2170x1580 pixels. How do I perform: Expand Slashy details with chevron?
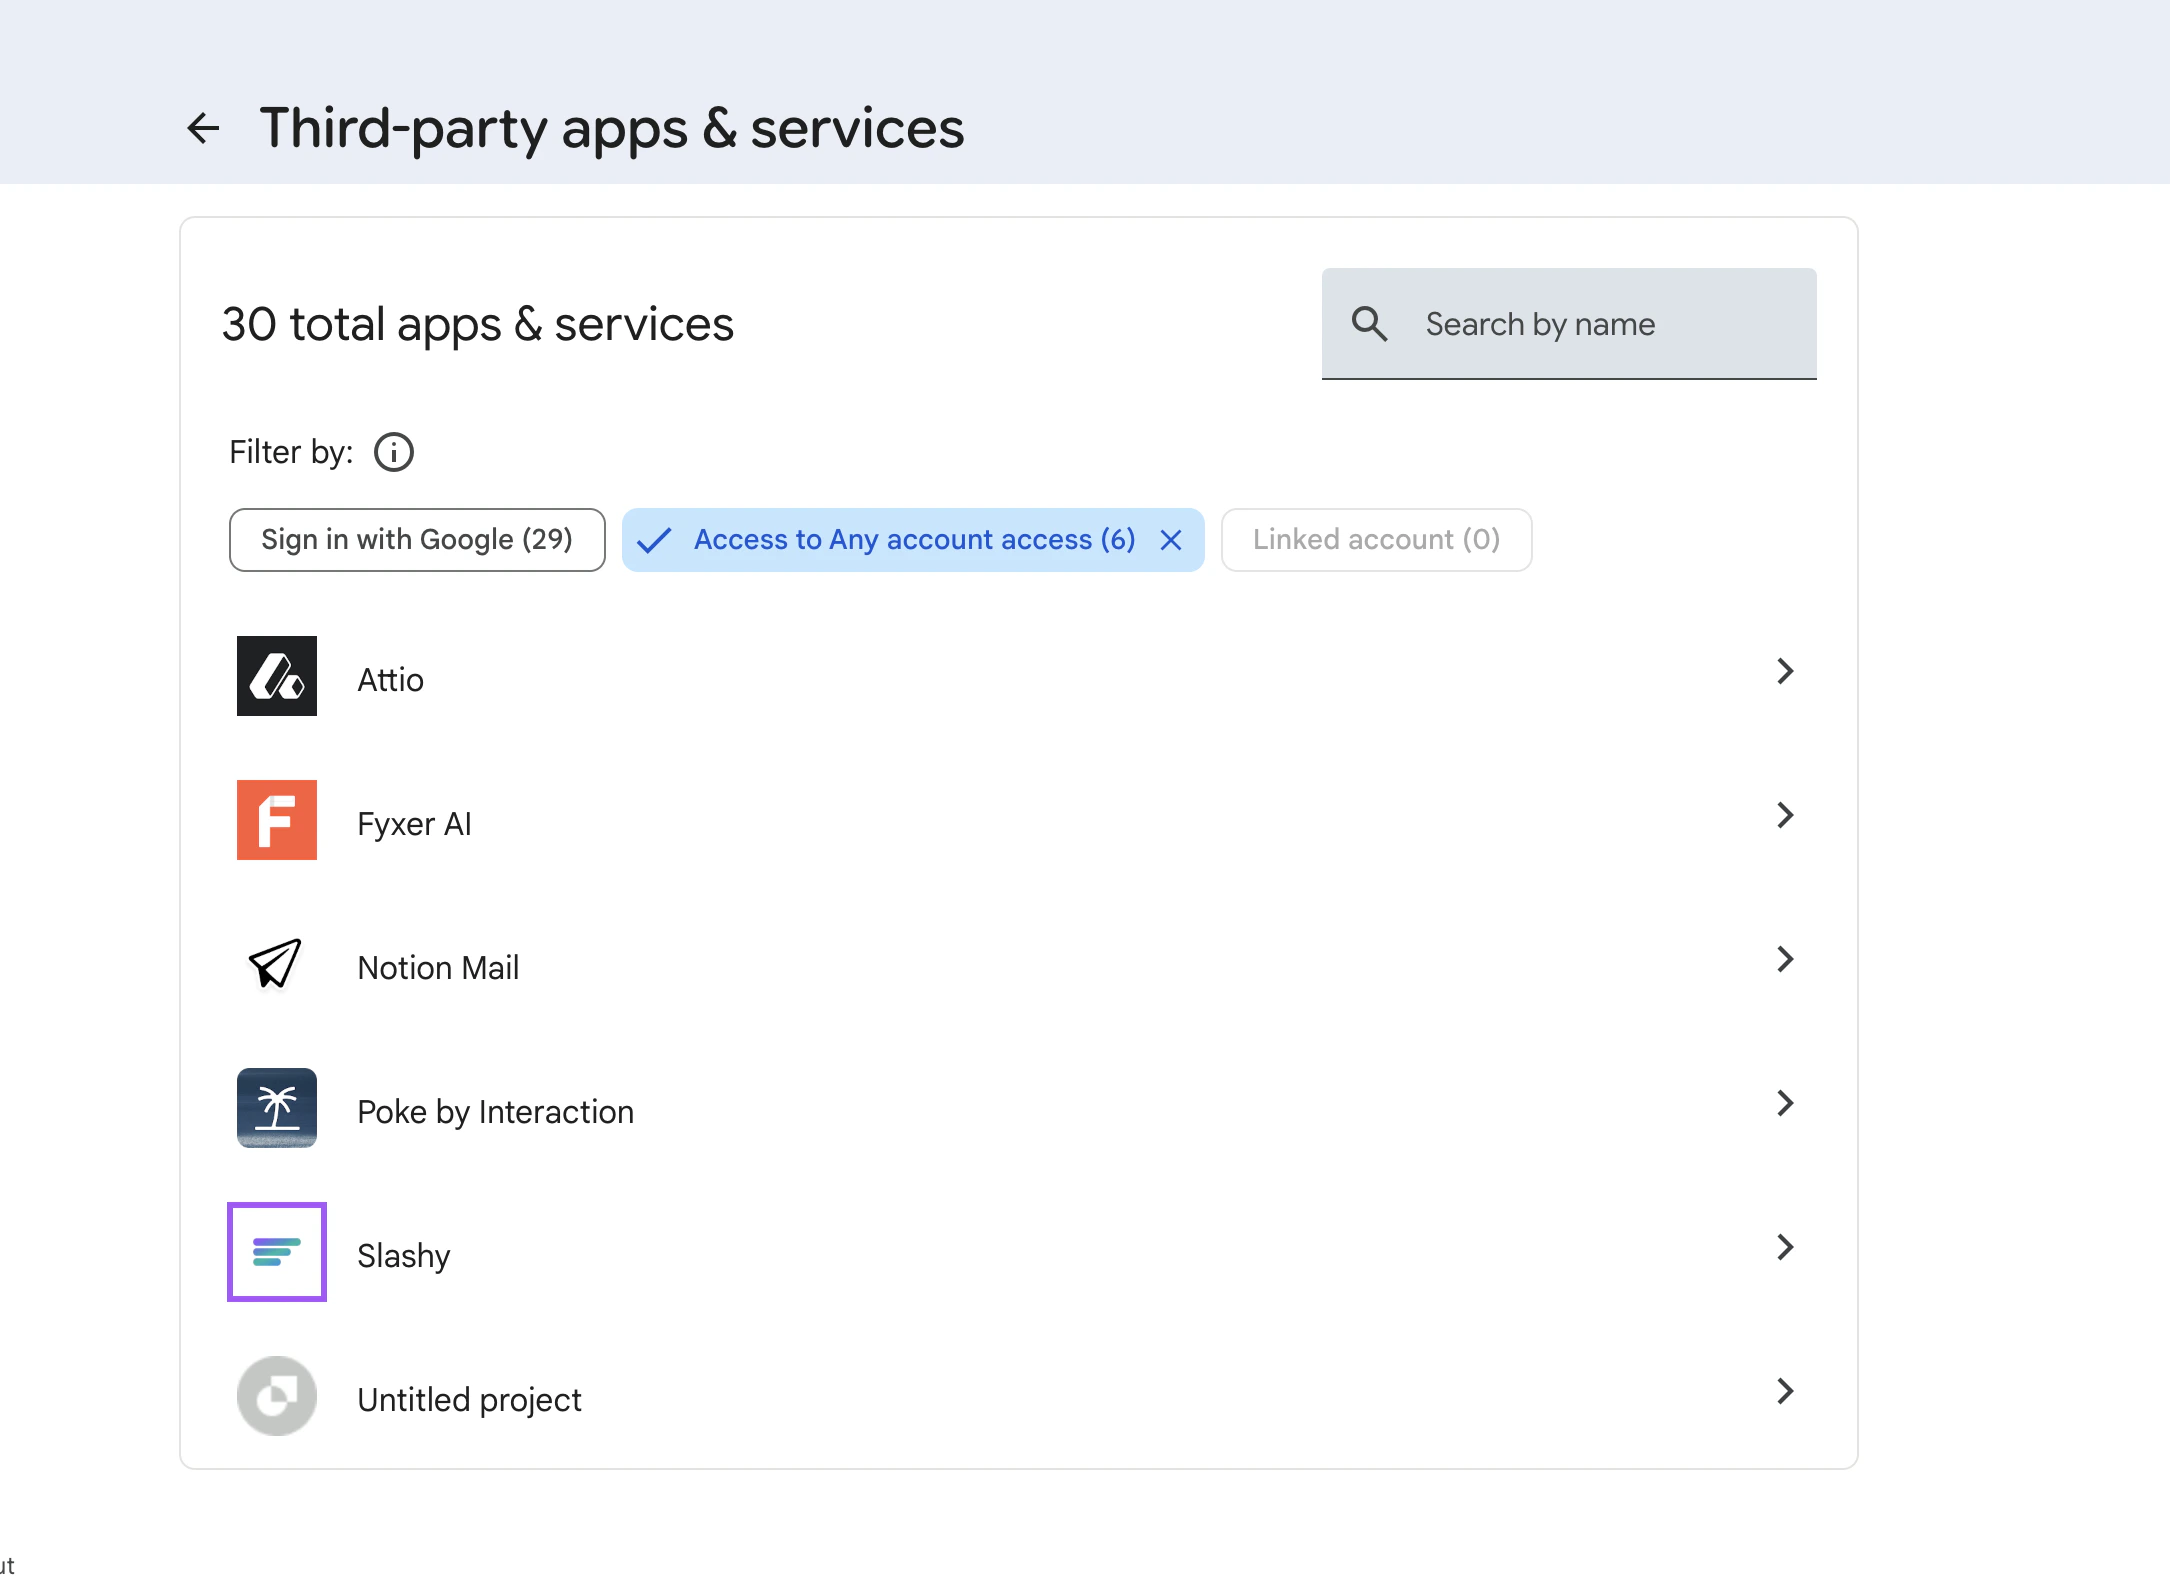1785,1247
